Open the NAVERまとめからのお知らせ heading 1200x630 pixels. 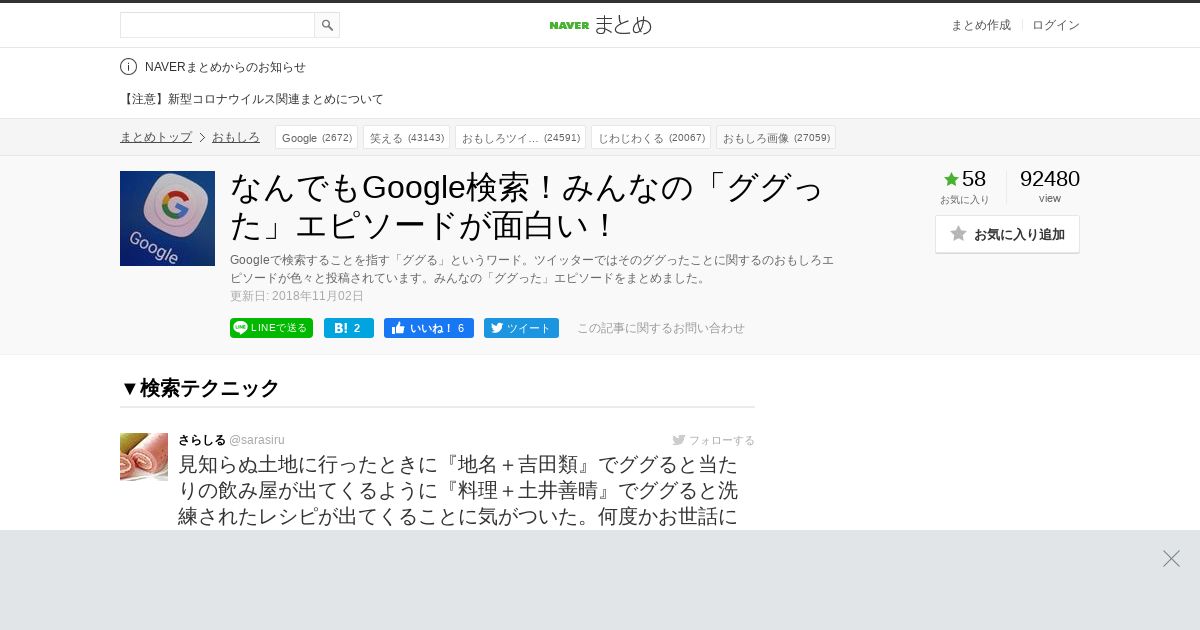point(225,67)
